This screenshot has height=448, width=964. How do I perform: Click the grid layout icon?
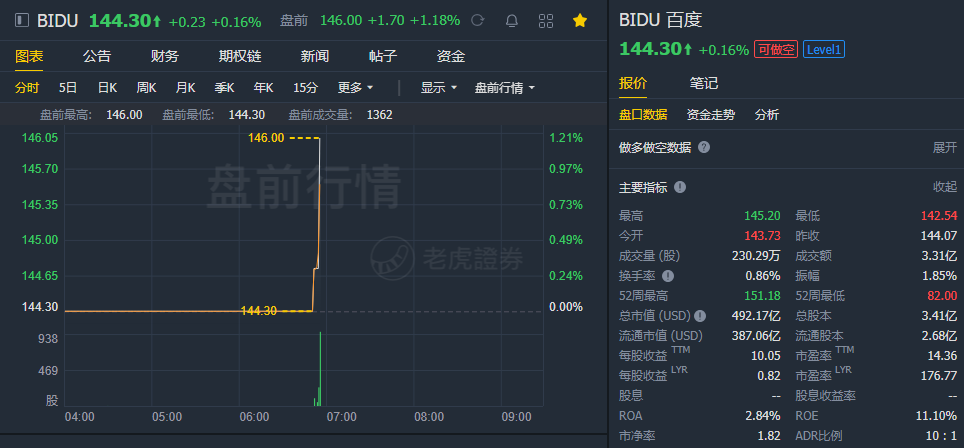[x=546, y=20]
